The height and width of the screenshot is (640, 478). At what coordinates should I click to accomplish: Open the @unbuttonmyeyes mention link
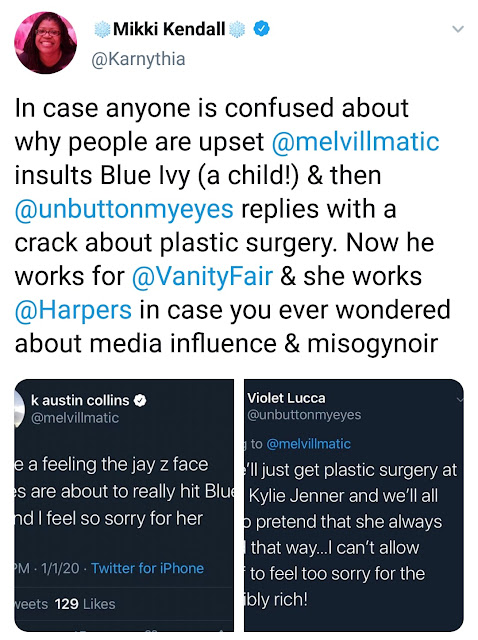point(124,209)
